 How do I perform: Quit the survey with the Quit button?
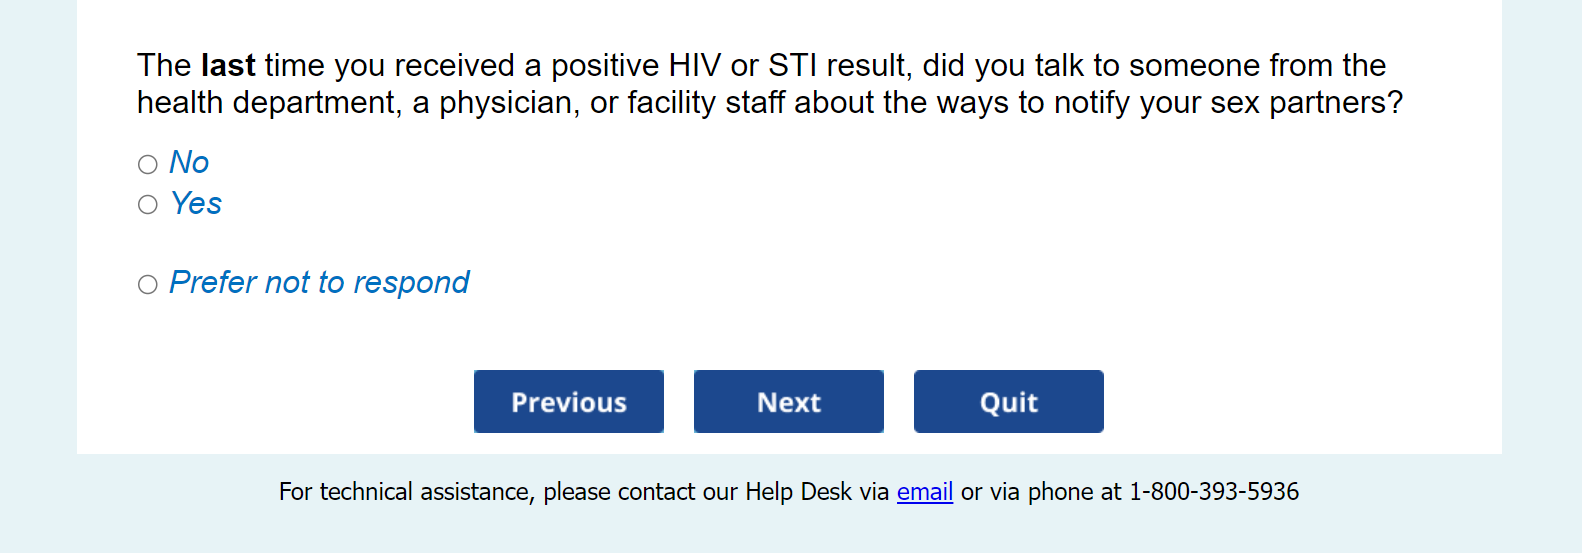coord(1008,402)
